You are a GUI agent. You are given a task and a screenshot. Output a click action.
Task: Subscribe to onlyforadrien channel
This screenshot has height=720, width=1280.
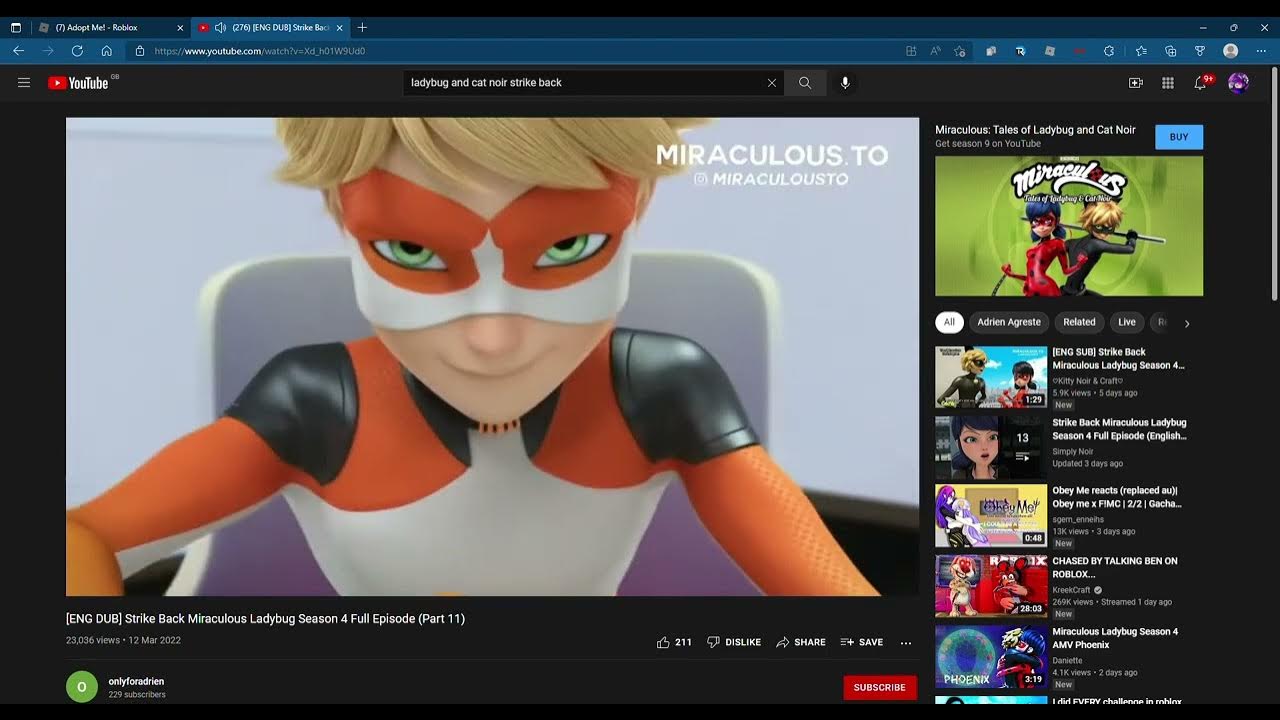point(880,688)
